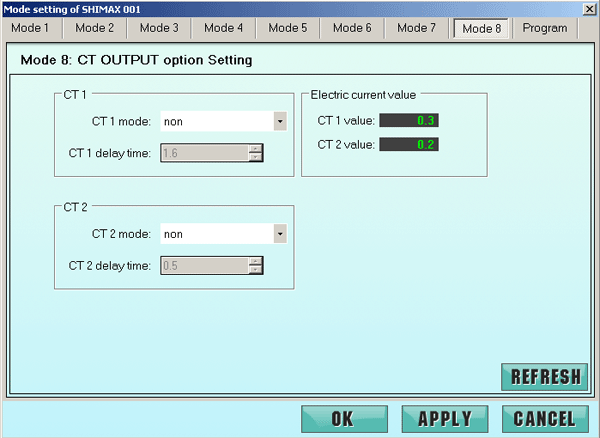Image resolution: width=600 pixels, height=438 pixels.
Task: Close the Mode setting window
Action: [590, 8]
